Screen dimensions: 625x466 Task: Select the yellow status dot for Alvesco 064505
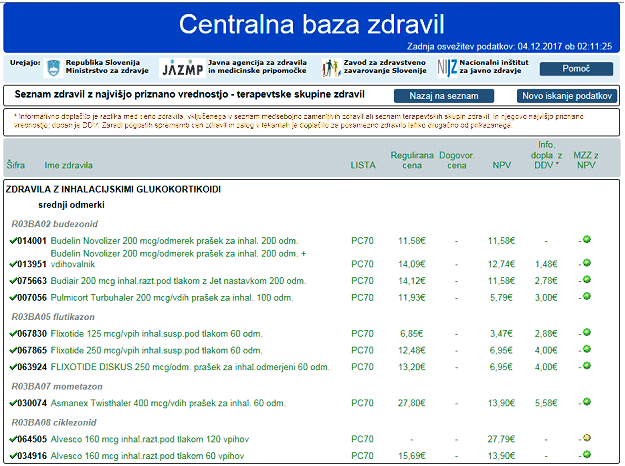pyautogui.click(x=587, y=438)
